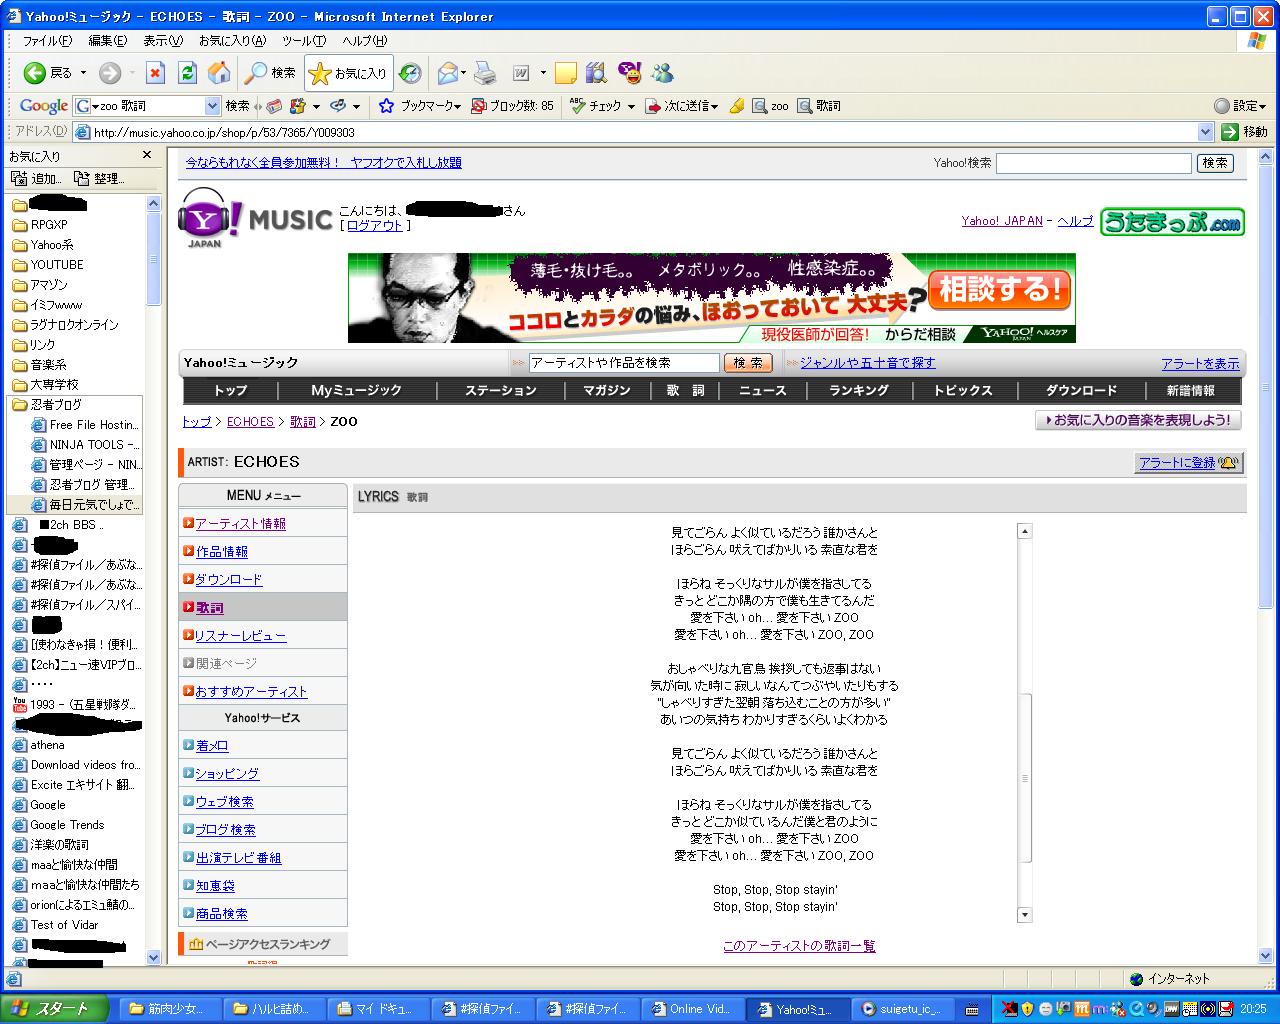The height and width of the screenshot is (1024, 1280).
Task: Switch to the ランキング navigation tab
Action: pyautogui.click(x=859, y=391)
